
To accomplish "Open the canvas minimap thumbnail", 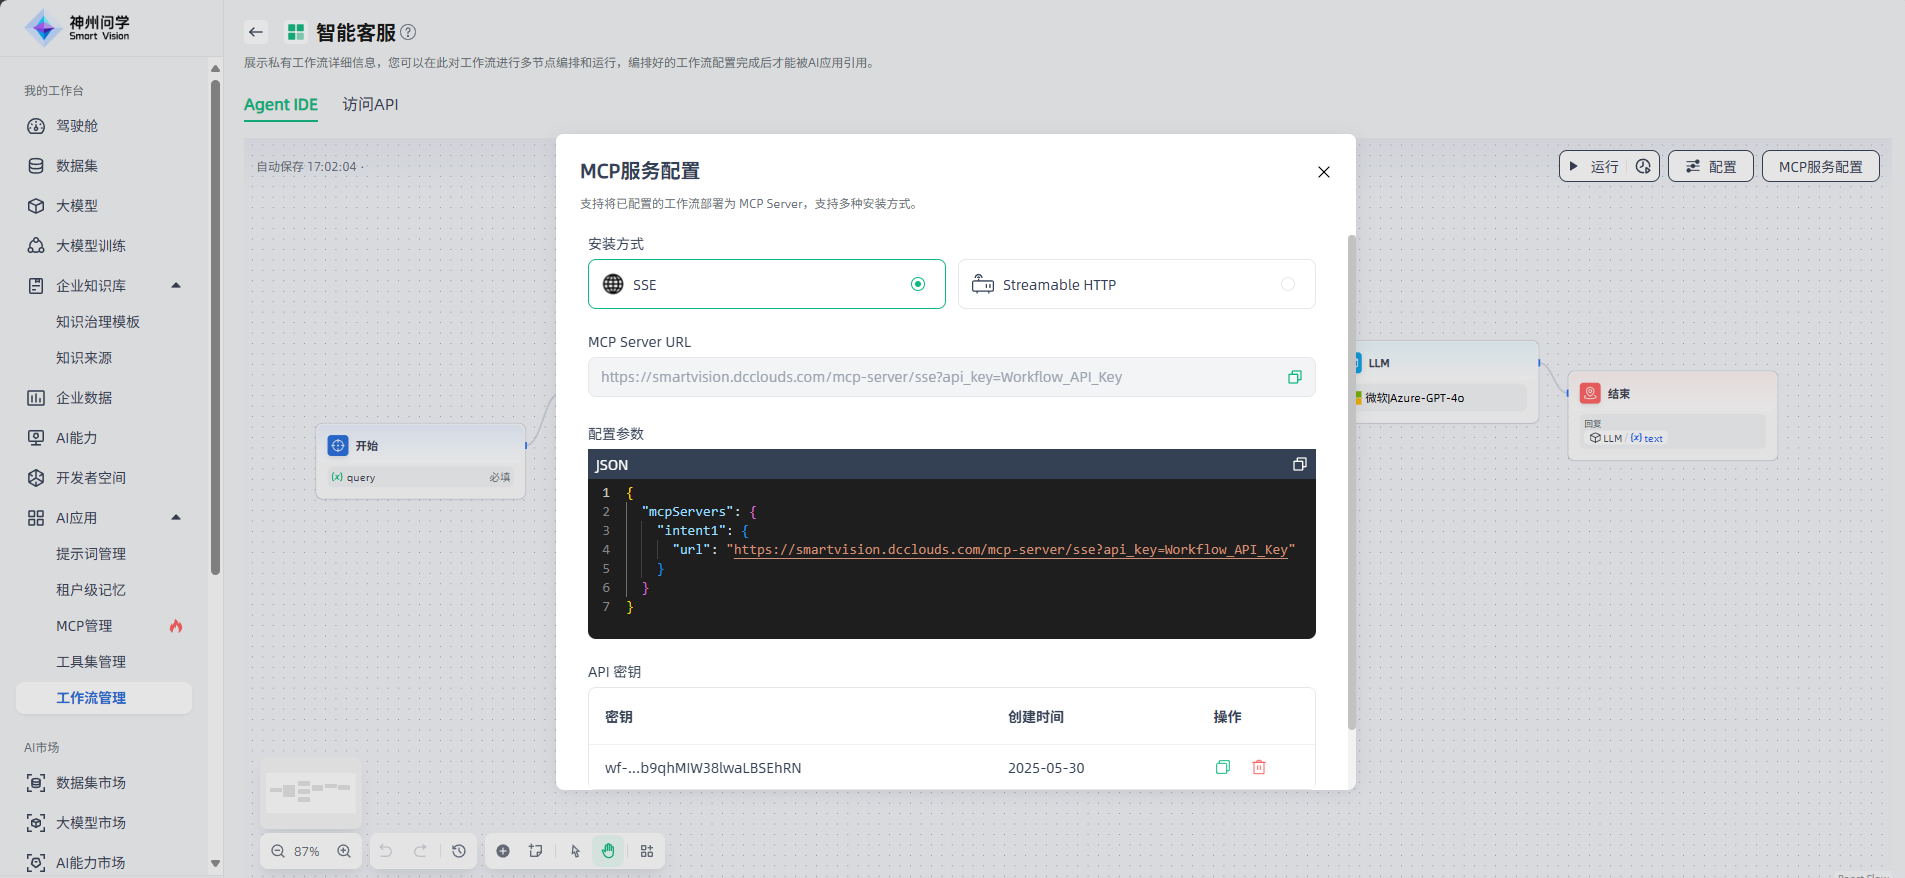I will tap(311, 791).
